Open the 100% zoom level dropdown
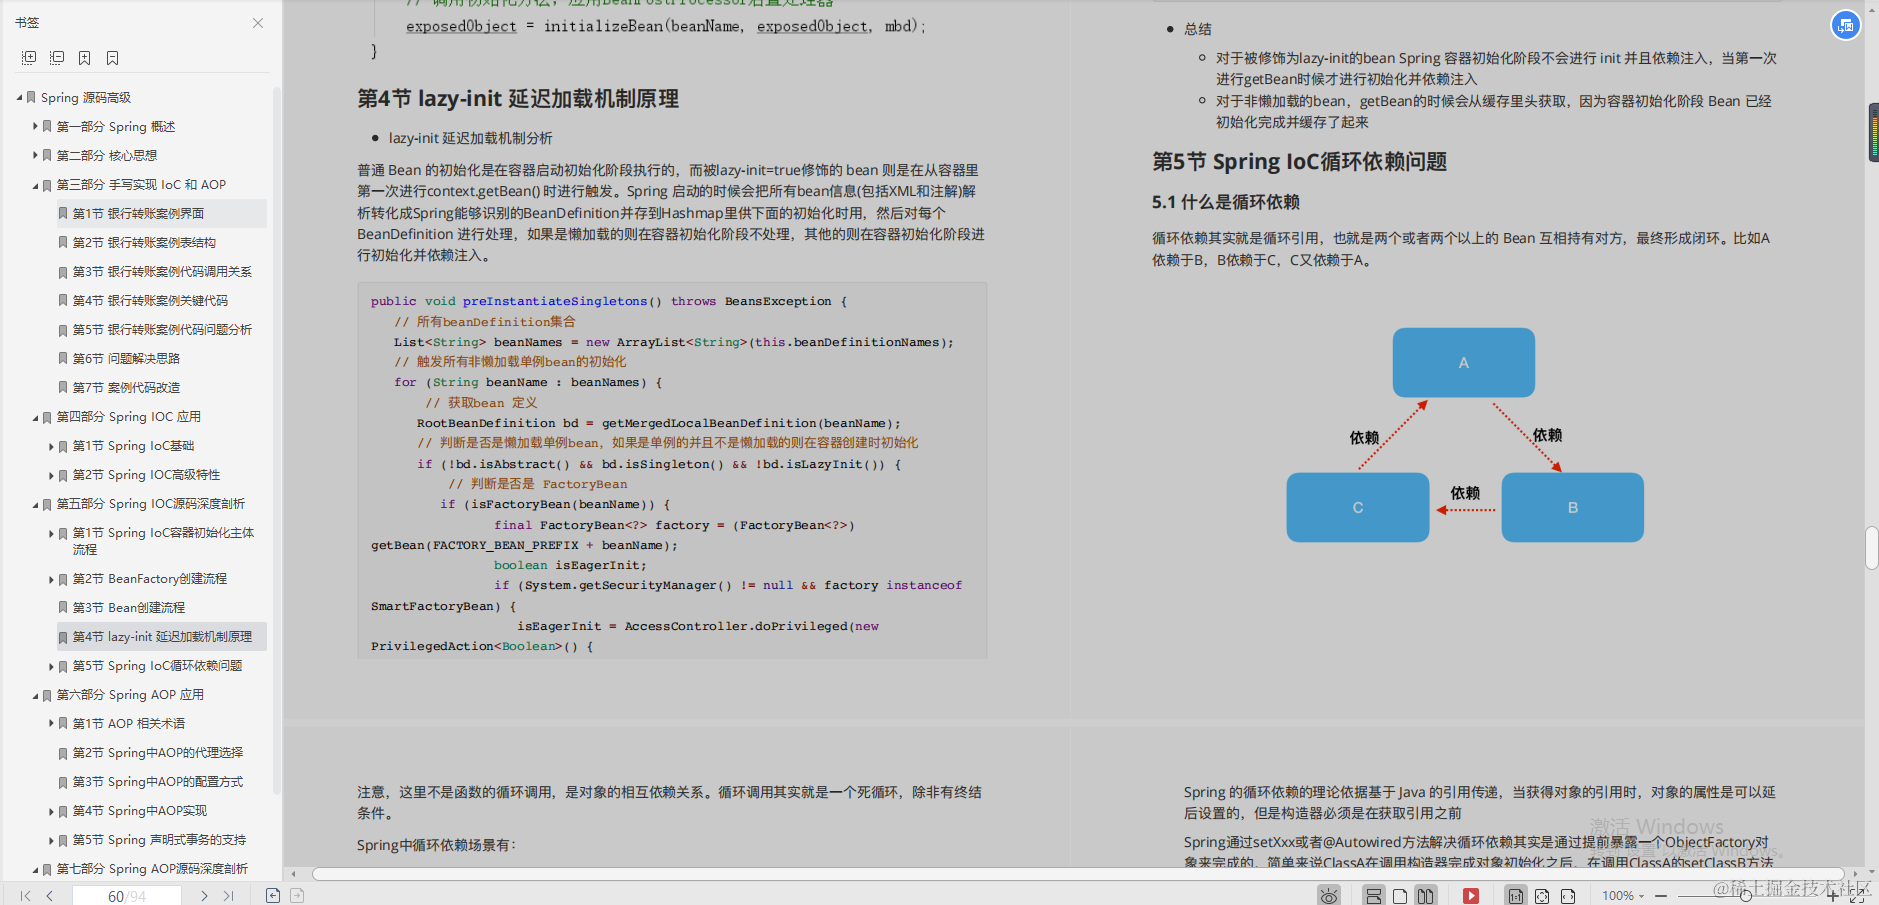Screen dimensions: 1879x905 click(x=1622, y=896)
